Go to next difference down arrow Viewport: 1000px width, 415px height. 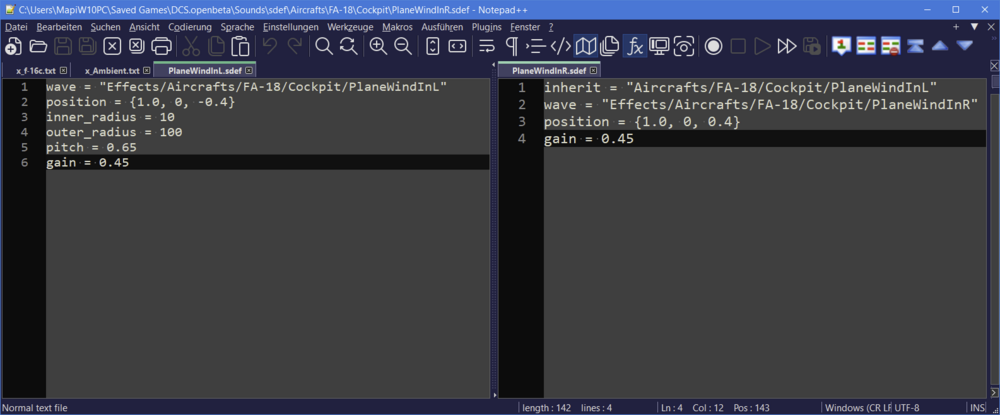click(x=964, y=46)
